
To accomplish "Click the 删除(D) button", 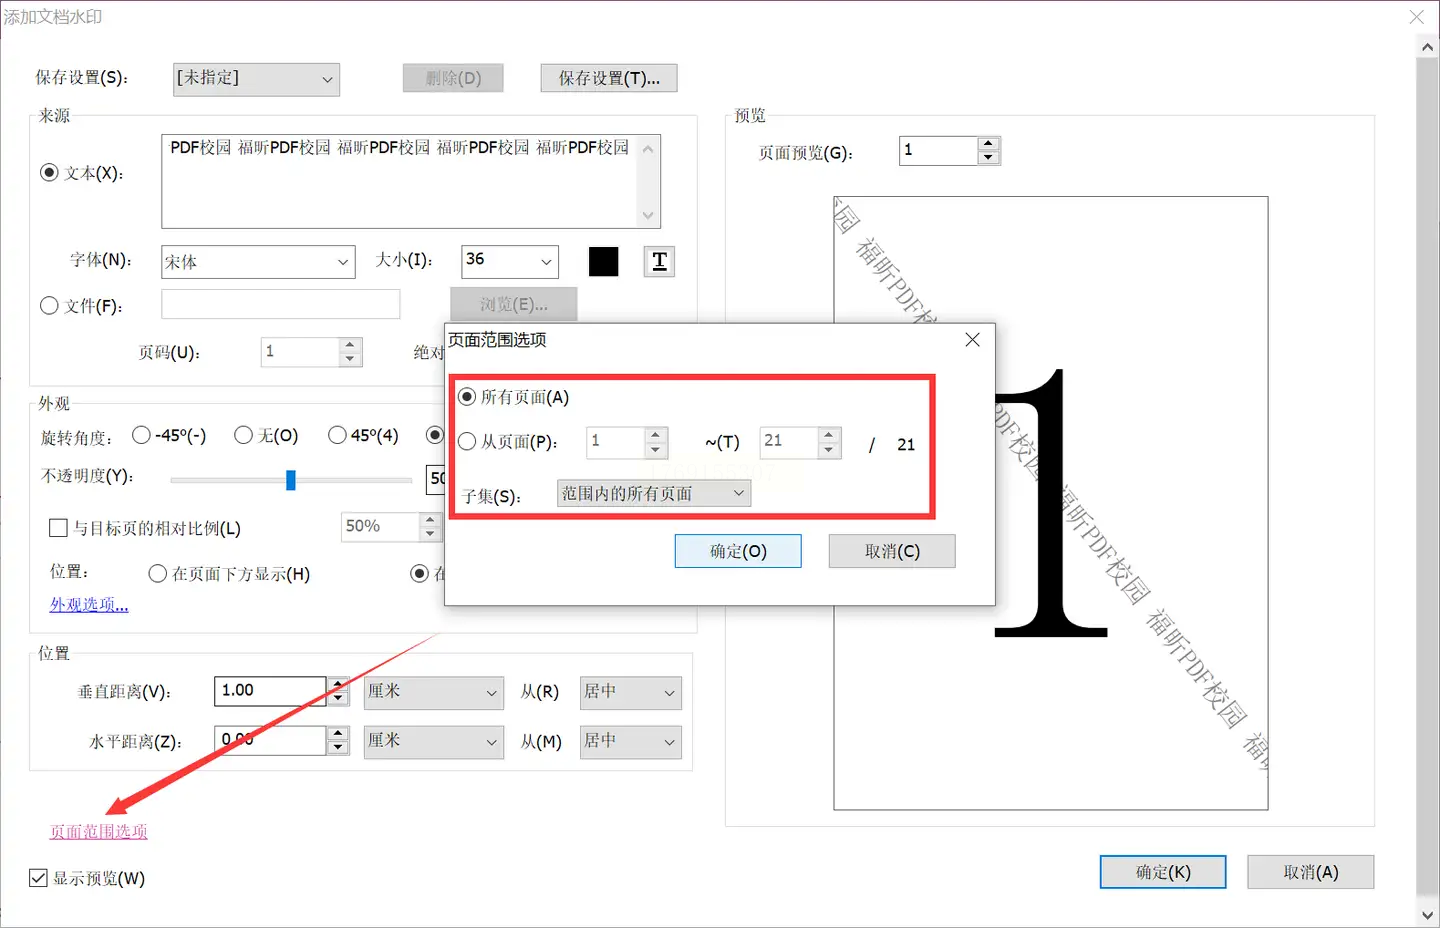I will point(453,78).
